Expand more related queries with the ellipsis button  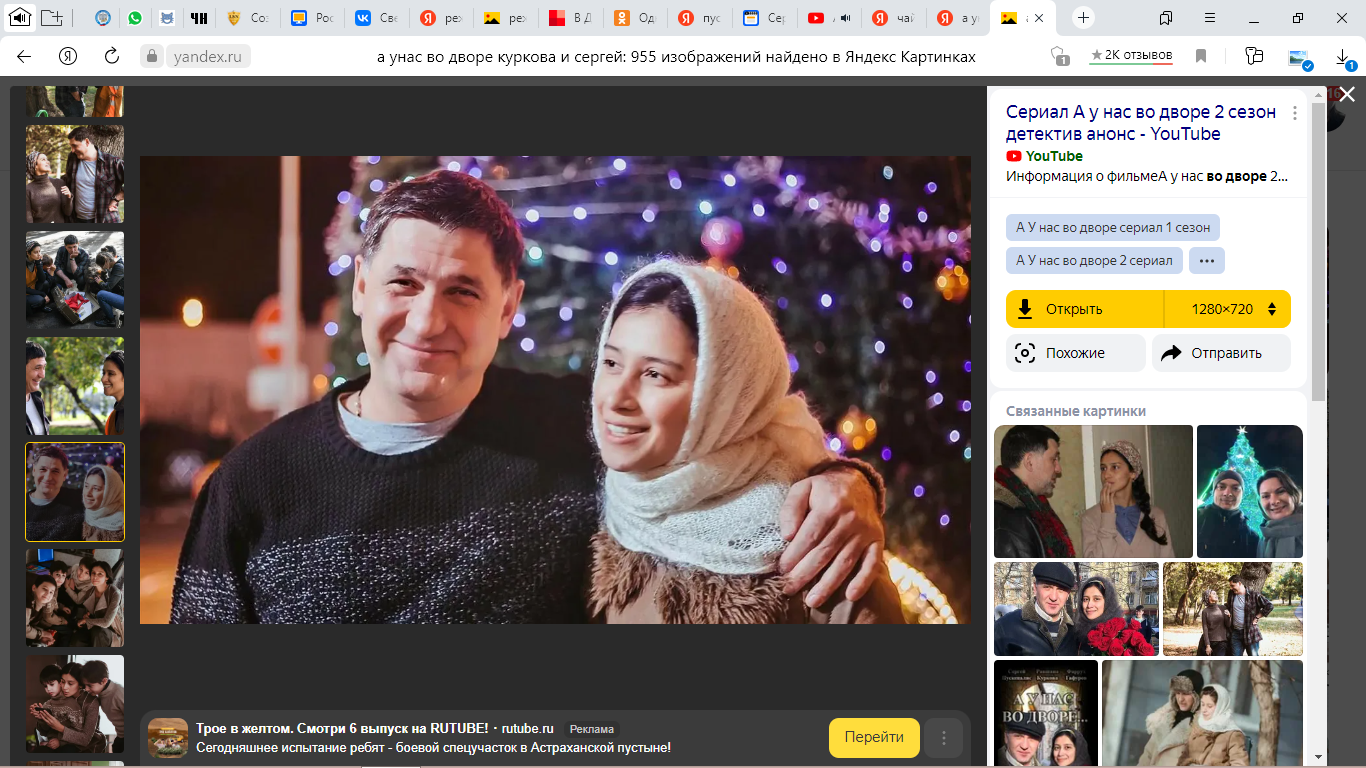[x=1206, y=260]
